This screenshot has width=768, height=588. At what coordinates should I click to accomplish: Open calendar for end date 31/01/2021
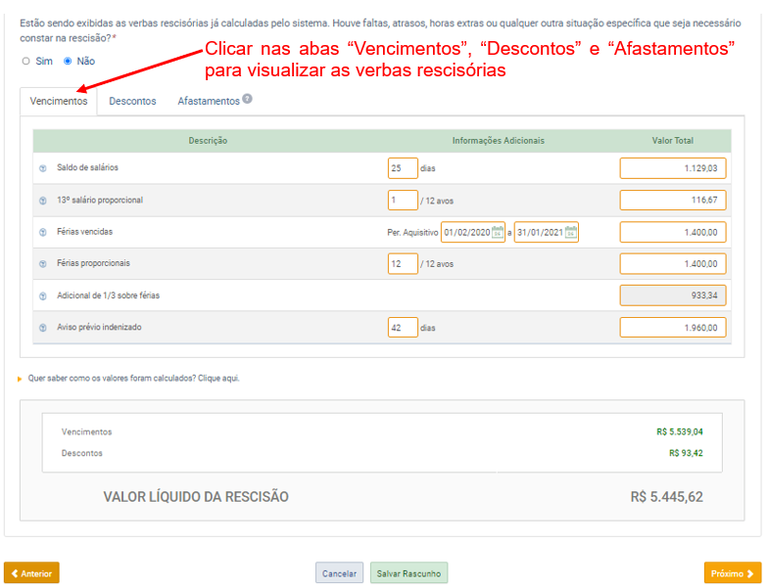pyautogui.click(x=571, y=232)
